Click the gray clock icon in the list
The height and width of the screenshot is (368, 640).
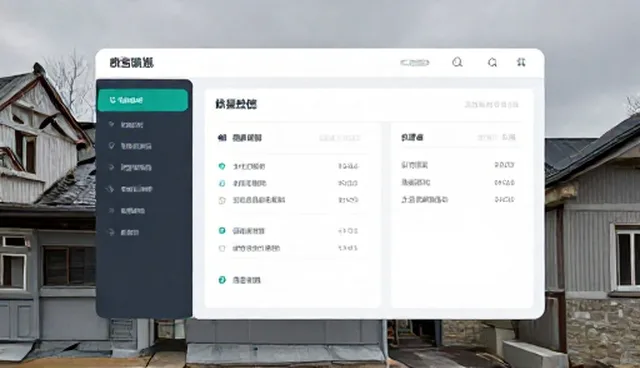[x=222, y=200]
